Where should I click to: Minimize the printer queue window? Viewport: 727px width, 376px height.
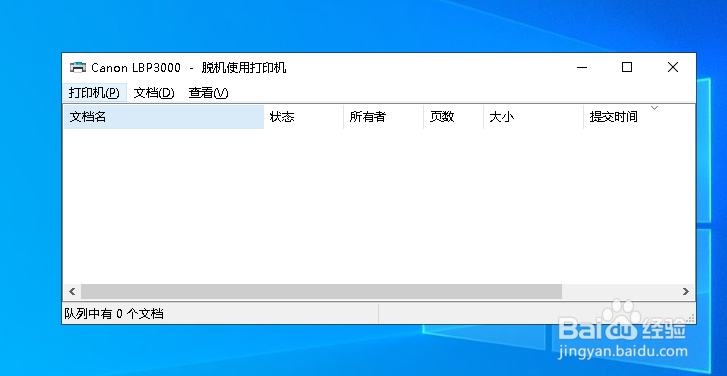tap(582, 68)
